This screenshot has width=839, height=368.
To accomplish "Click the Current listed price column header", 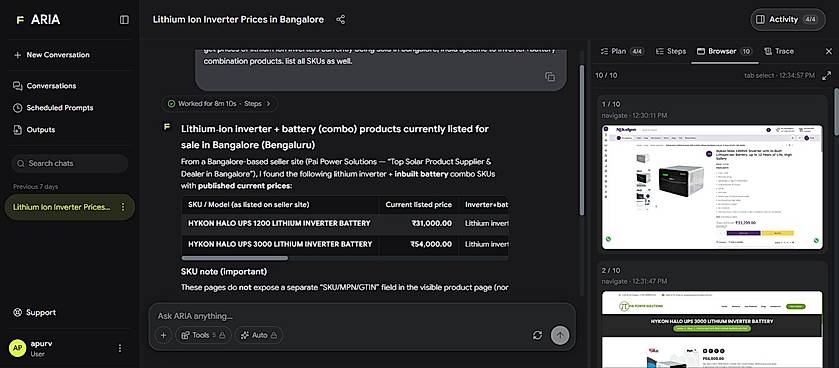I will pyautogui.click(x=418, y=204).
